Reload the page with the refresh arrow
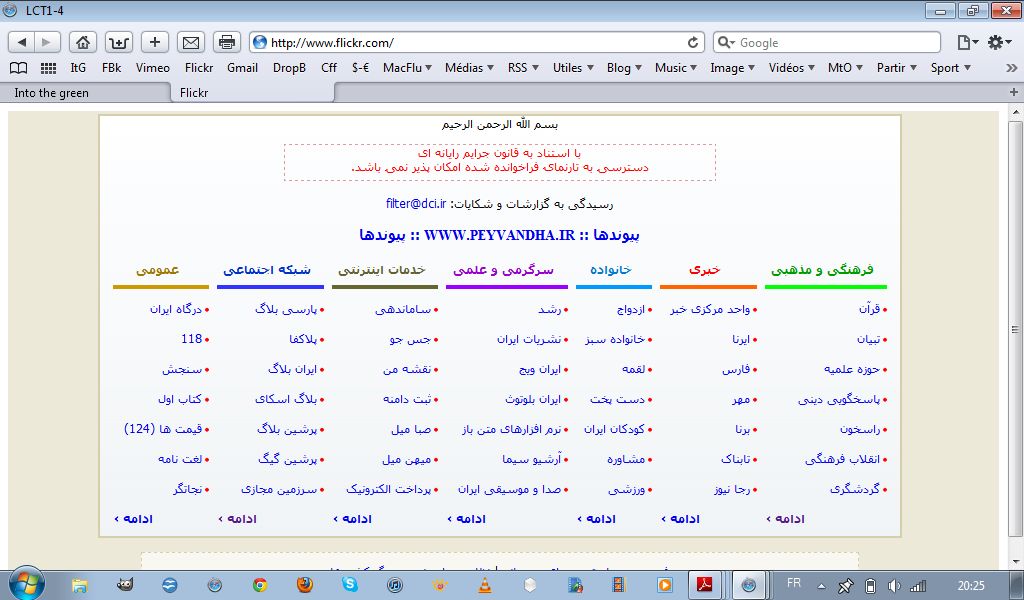This screenshot has height=600, width=1024. click(693, 42)
